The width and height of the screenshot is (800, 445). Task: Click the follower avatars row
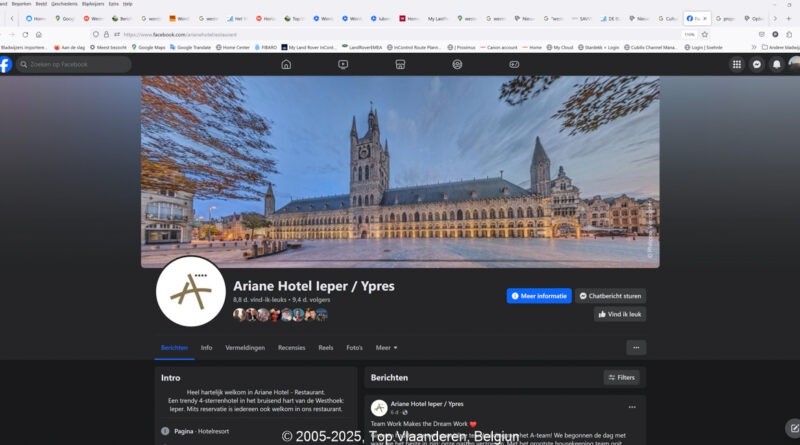(x=280, y=314)
